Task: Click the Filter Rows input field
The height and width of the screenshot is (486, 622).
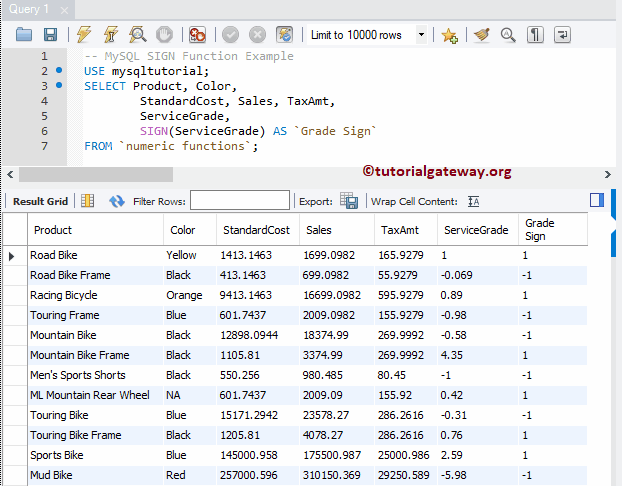Action: [239, 201]
